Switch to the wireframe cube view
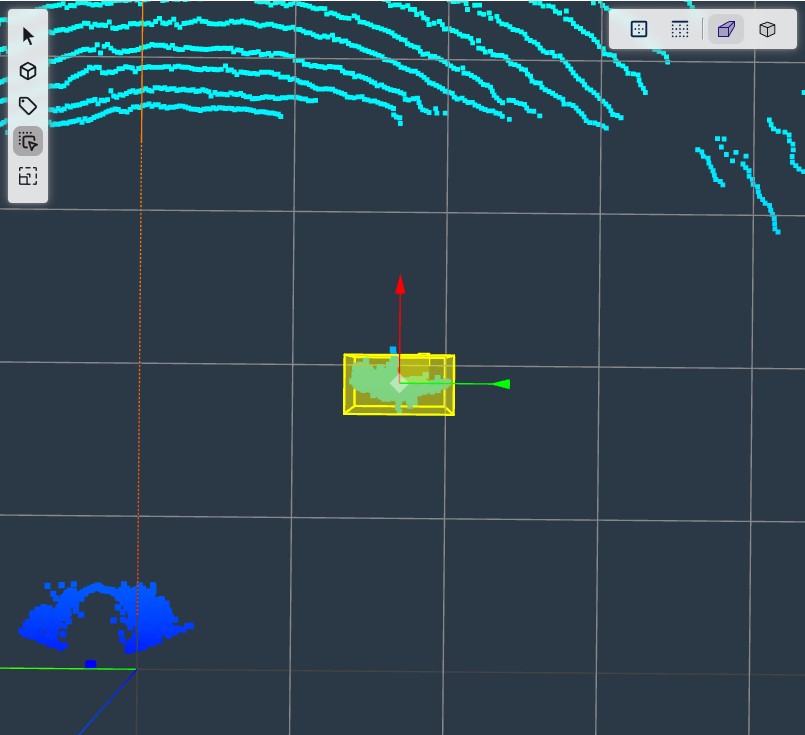The height and width of the screenshot is (735, 805). [767, 30]
